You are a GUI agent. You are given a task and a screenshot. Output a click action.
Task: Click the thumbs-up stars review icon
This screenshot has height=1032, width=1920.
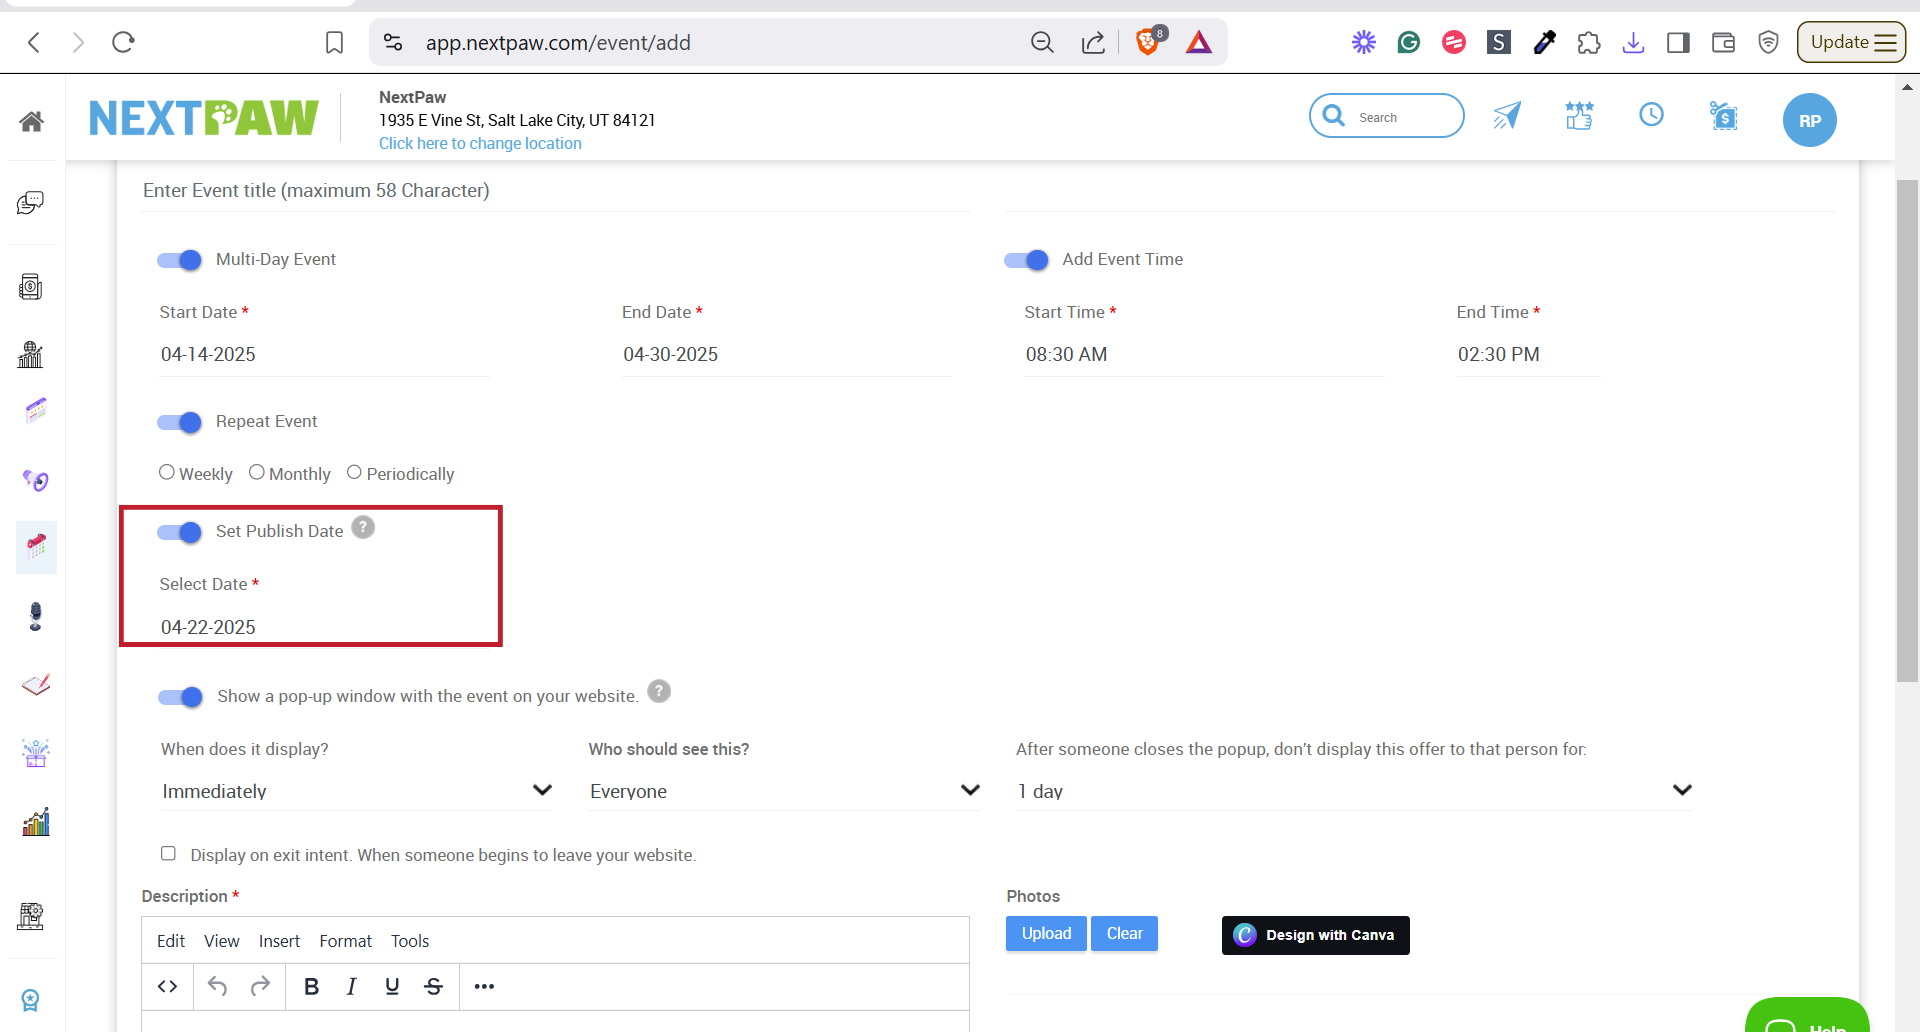click(1579, 116)
